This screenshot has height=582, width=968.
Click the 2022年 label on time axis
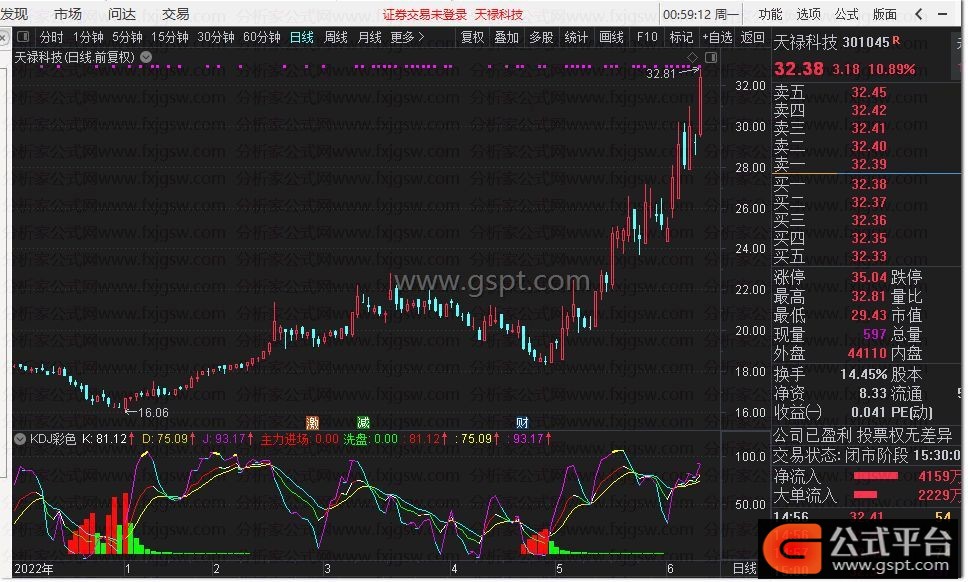click(x=33, y=568)
